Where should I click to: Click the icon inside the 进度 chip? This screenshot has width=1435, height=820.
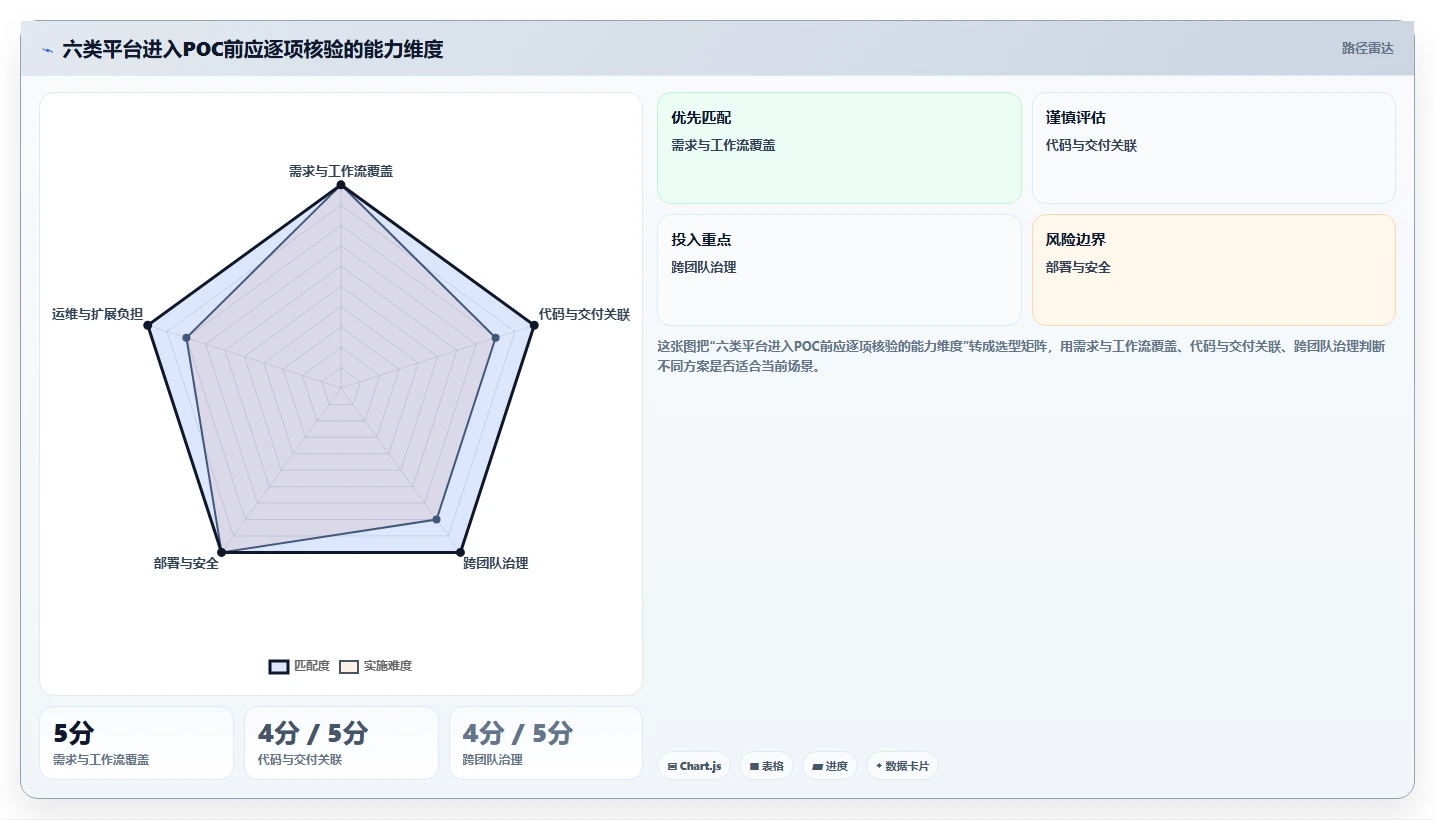click(817, 766)
